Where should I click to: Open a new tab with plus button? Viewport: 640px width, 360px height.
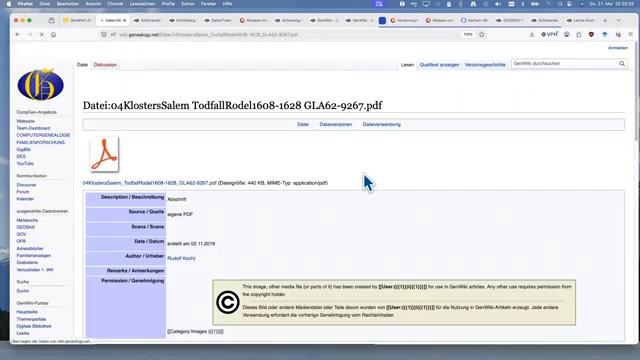point(605,20)
